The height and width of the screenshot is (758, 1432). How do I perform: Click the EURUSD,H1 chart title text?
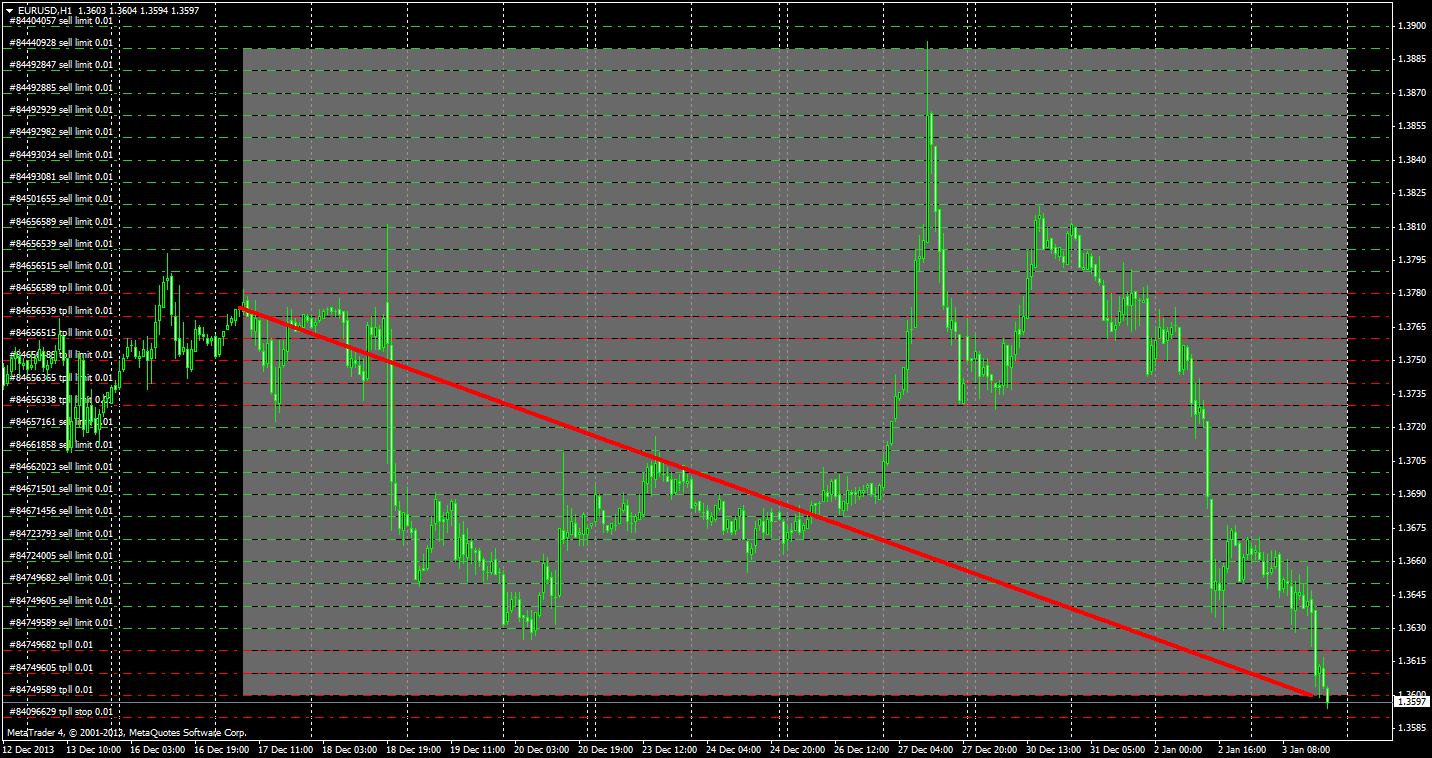[44, 10]
